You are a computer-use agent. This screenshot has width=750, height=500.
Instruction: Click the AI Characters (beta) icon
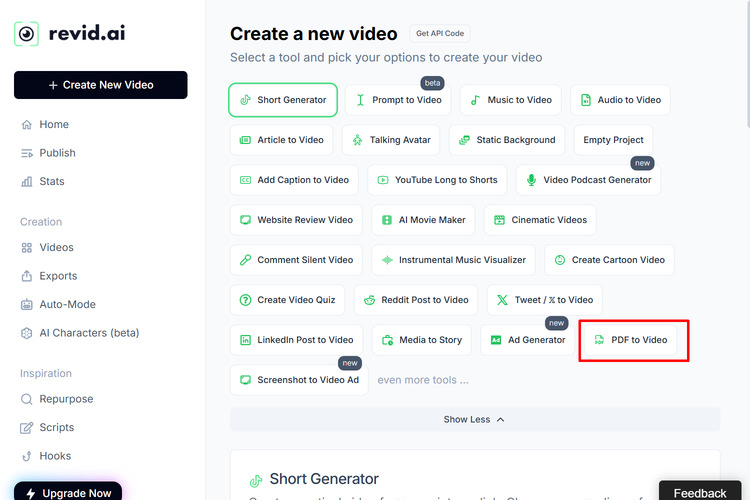click(27, 333)
